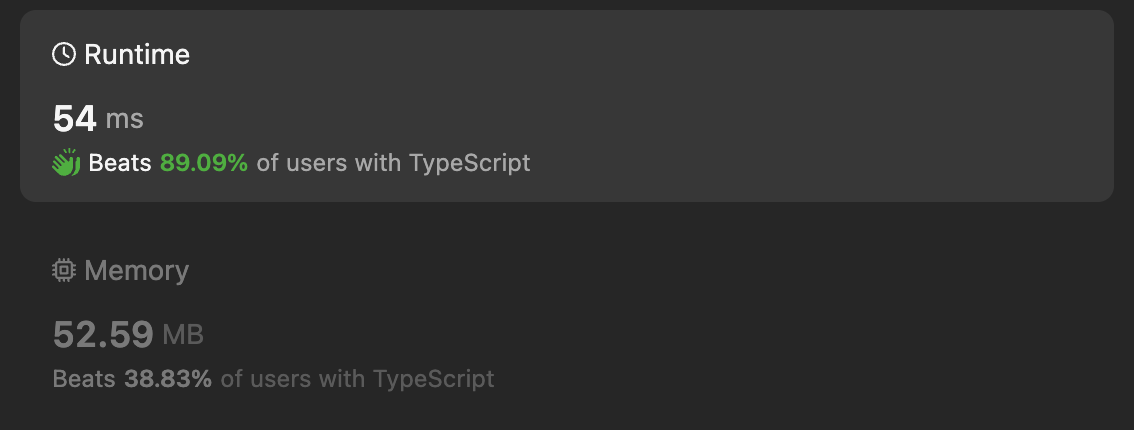Click TypeScript in the Memory line

coord(433,379)
